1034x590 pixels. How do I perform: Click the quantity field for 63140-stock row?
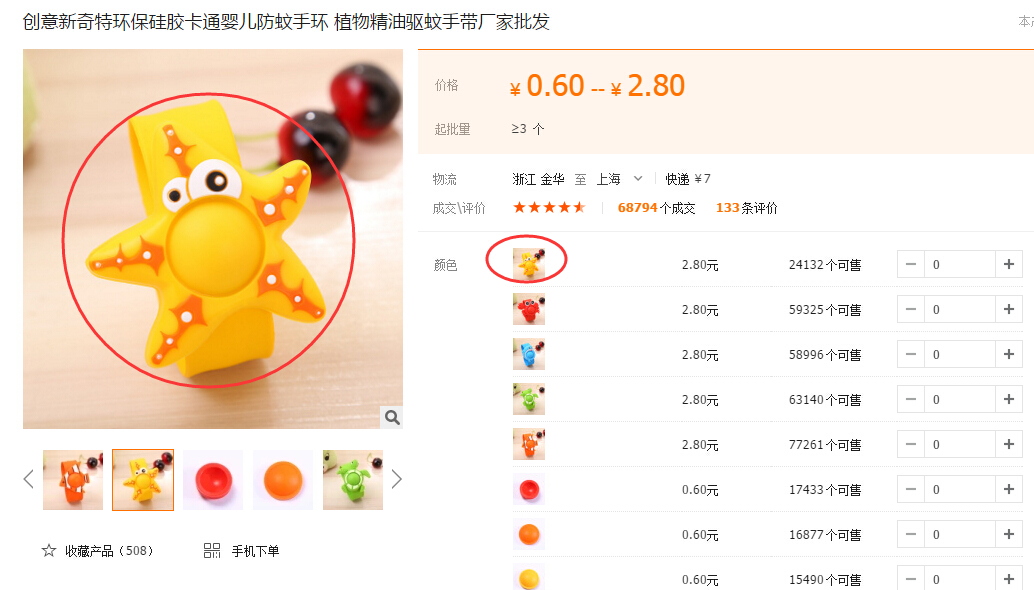959,399
